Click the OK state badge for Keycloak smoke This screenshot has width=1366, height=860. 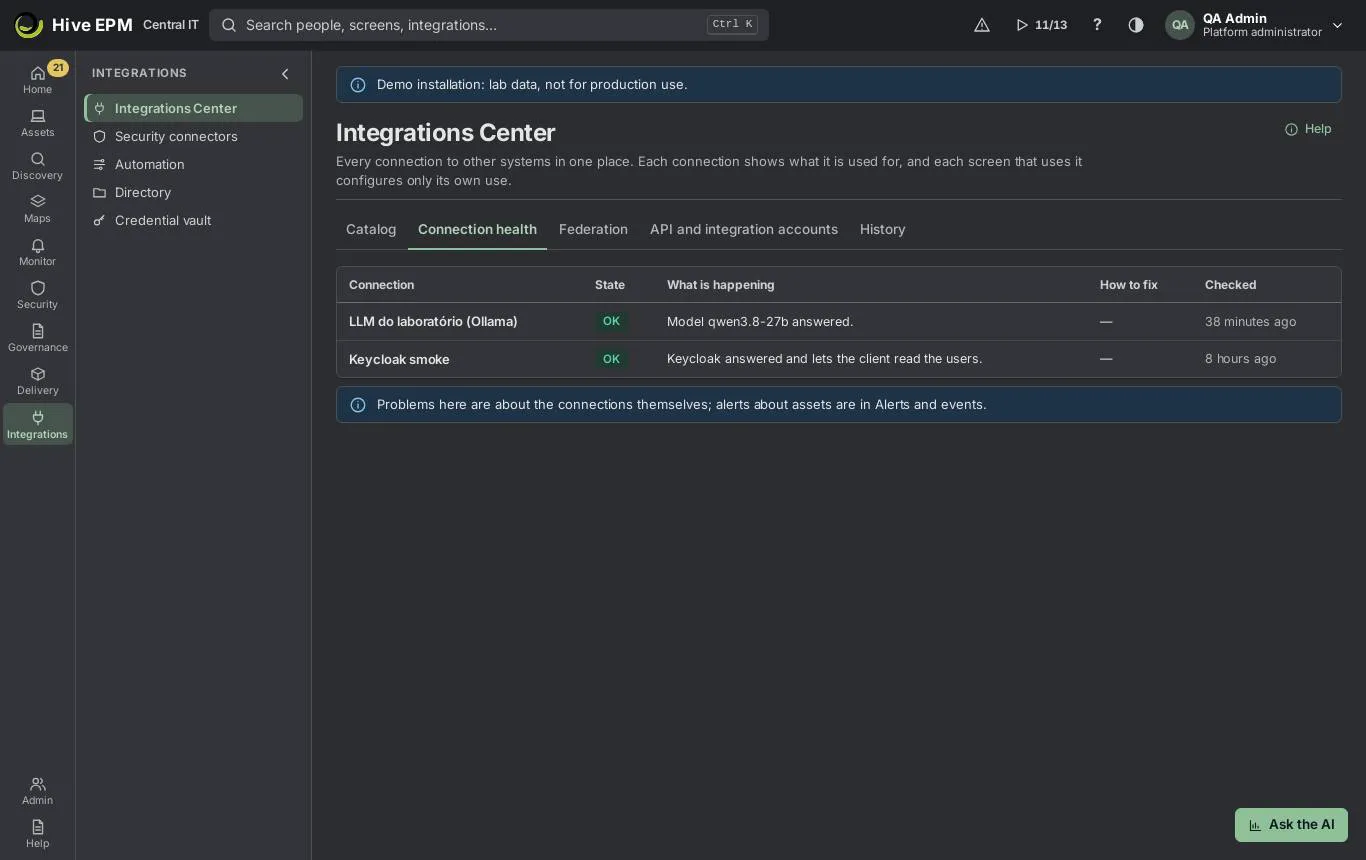611,359
